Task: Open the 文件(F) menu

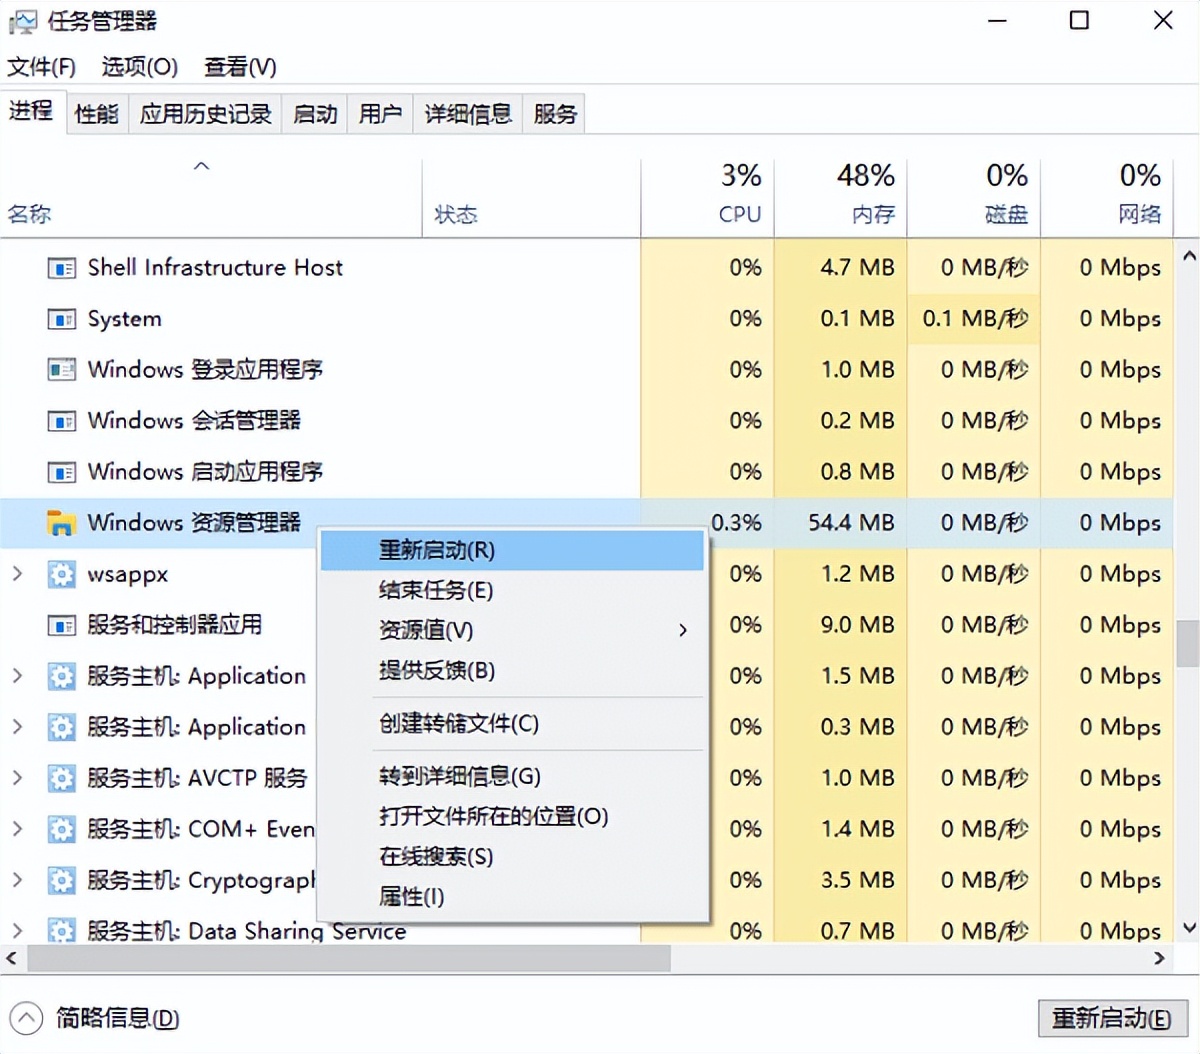Action: click(42, 67)
